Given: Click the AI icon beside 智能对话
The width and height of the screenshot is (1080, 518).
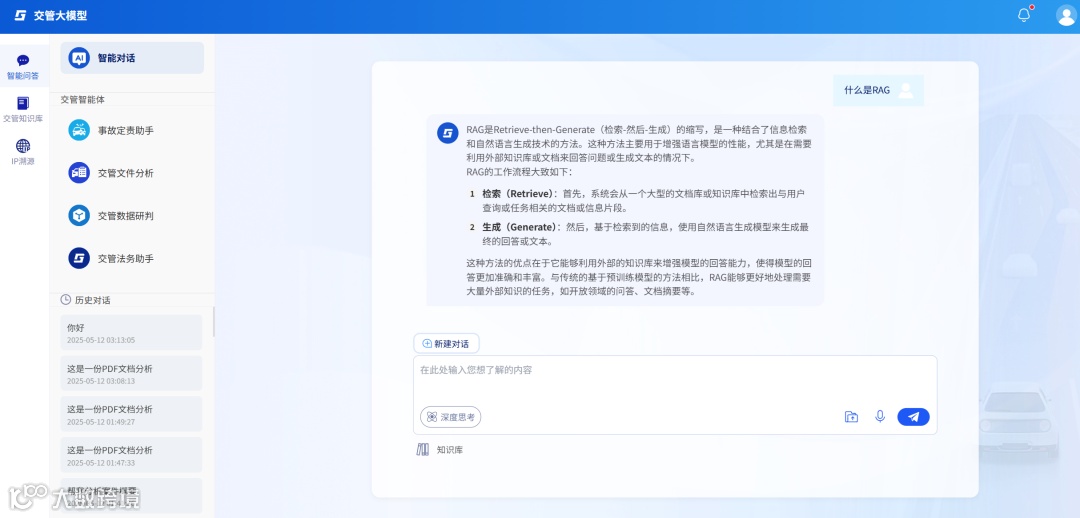Looking at the screenshot, I should pos(79,58).
